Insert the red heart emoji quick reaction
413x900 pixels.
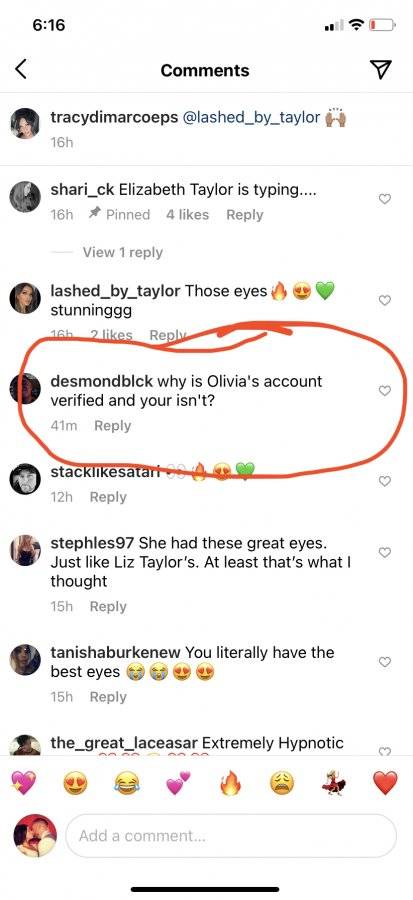pos(385,782)
